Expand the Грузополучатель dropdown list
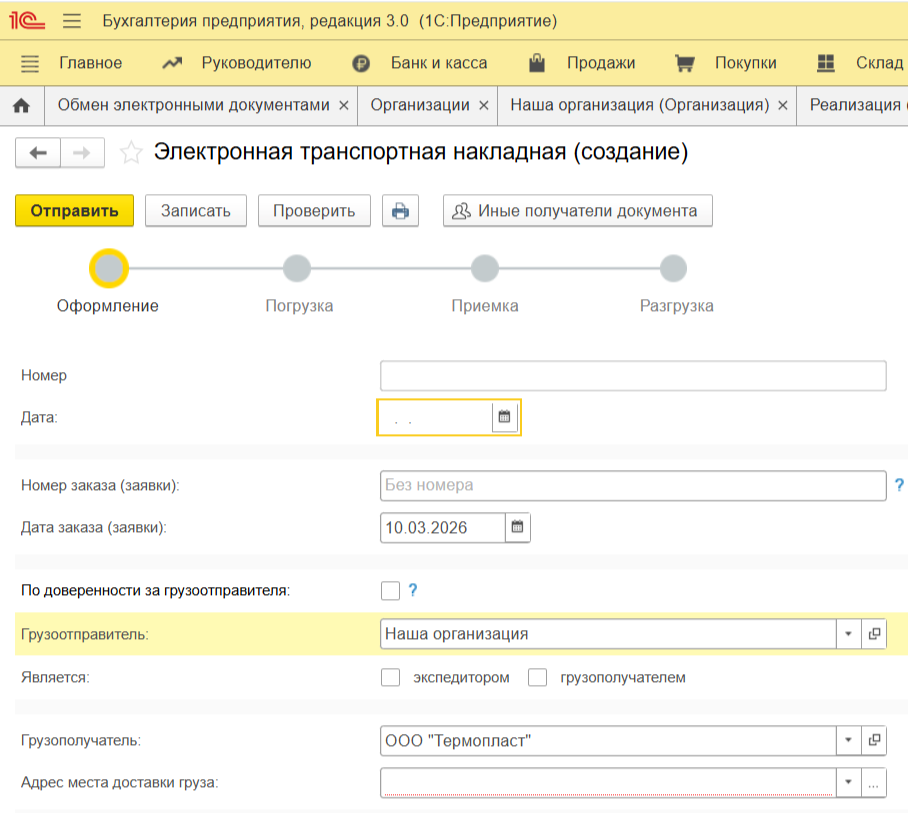 pyautogui.click(x=847, y=741)
